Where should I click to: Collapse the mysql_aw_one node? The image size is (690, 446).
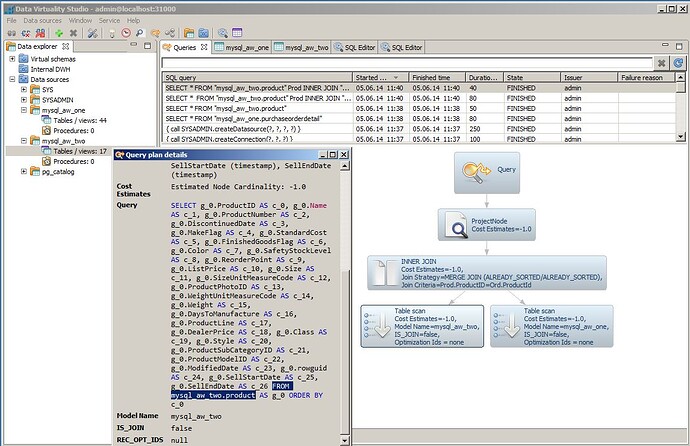tap(24, 110)
